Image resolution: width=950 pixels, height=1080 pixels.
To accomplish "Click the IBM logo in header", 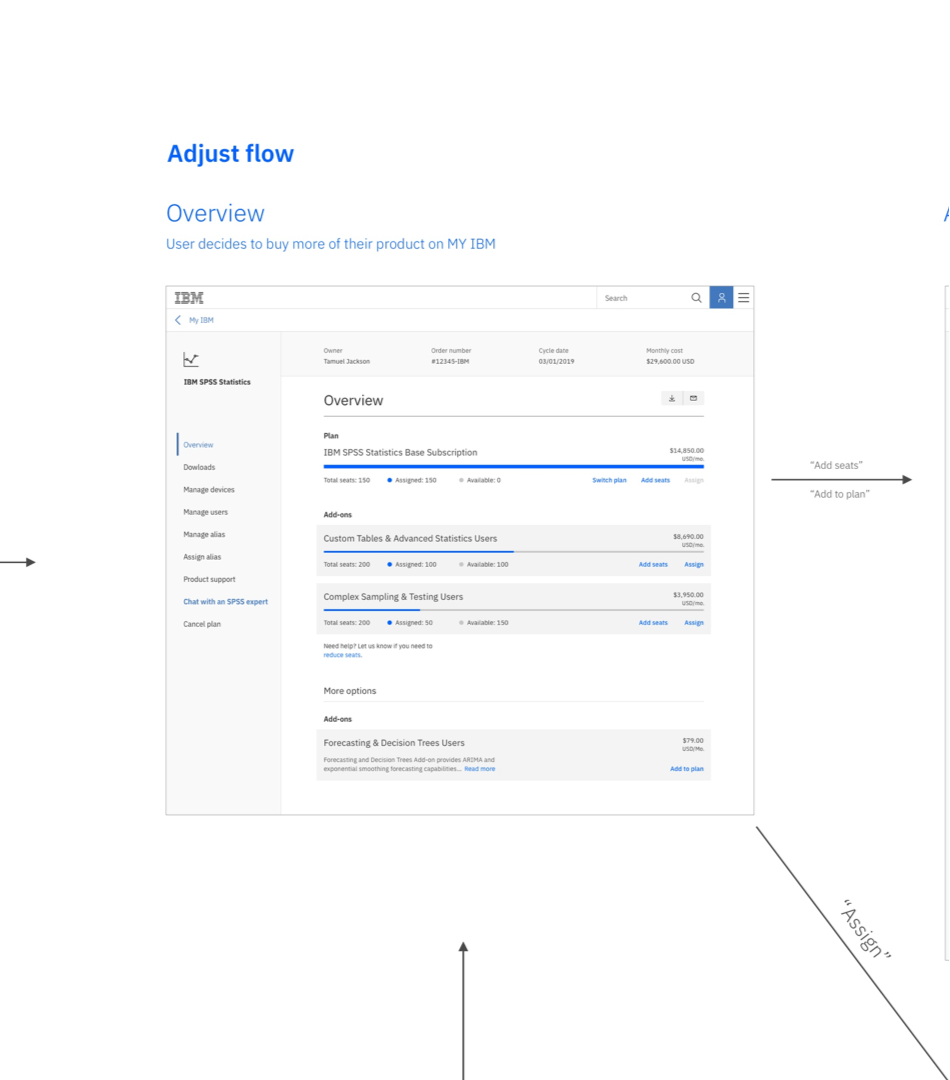I will pos(189,298).
